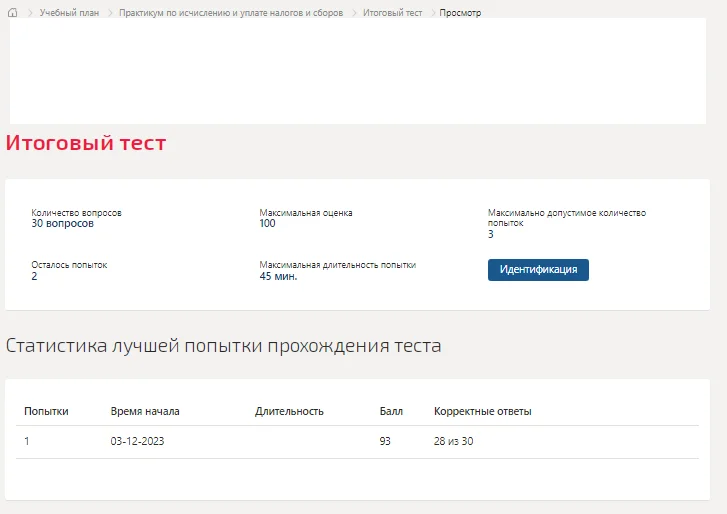Click the 28 из 30 correct answers cell

453,441
